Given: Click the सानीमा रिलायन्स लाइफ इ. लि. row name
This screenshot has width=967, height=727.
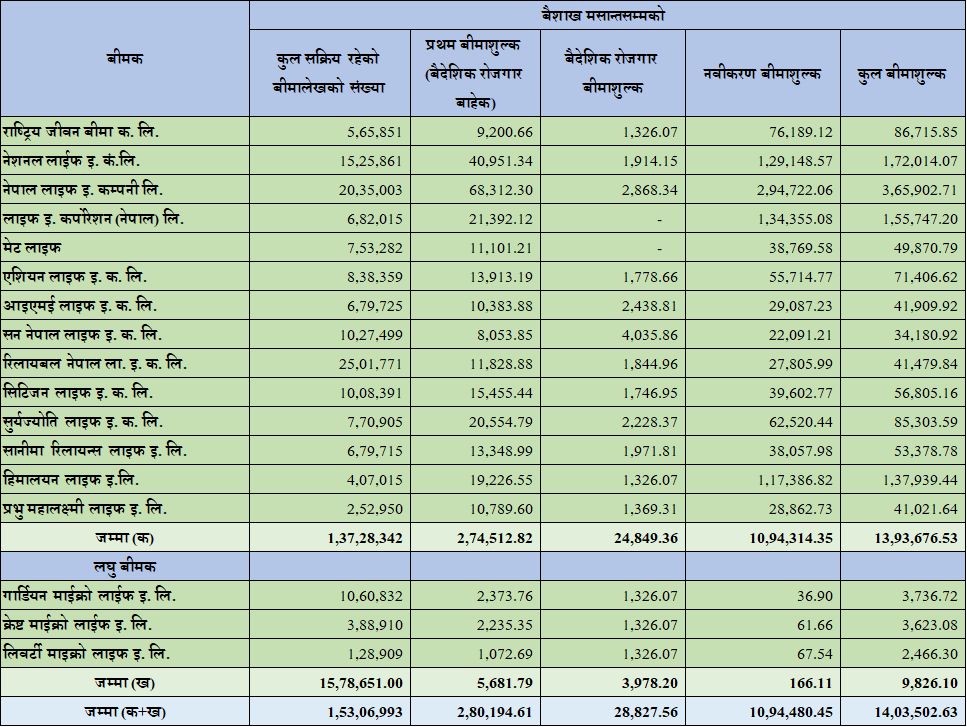Looking at the screenshot, I should [x=94, y=450].
